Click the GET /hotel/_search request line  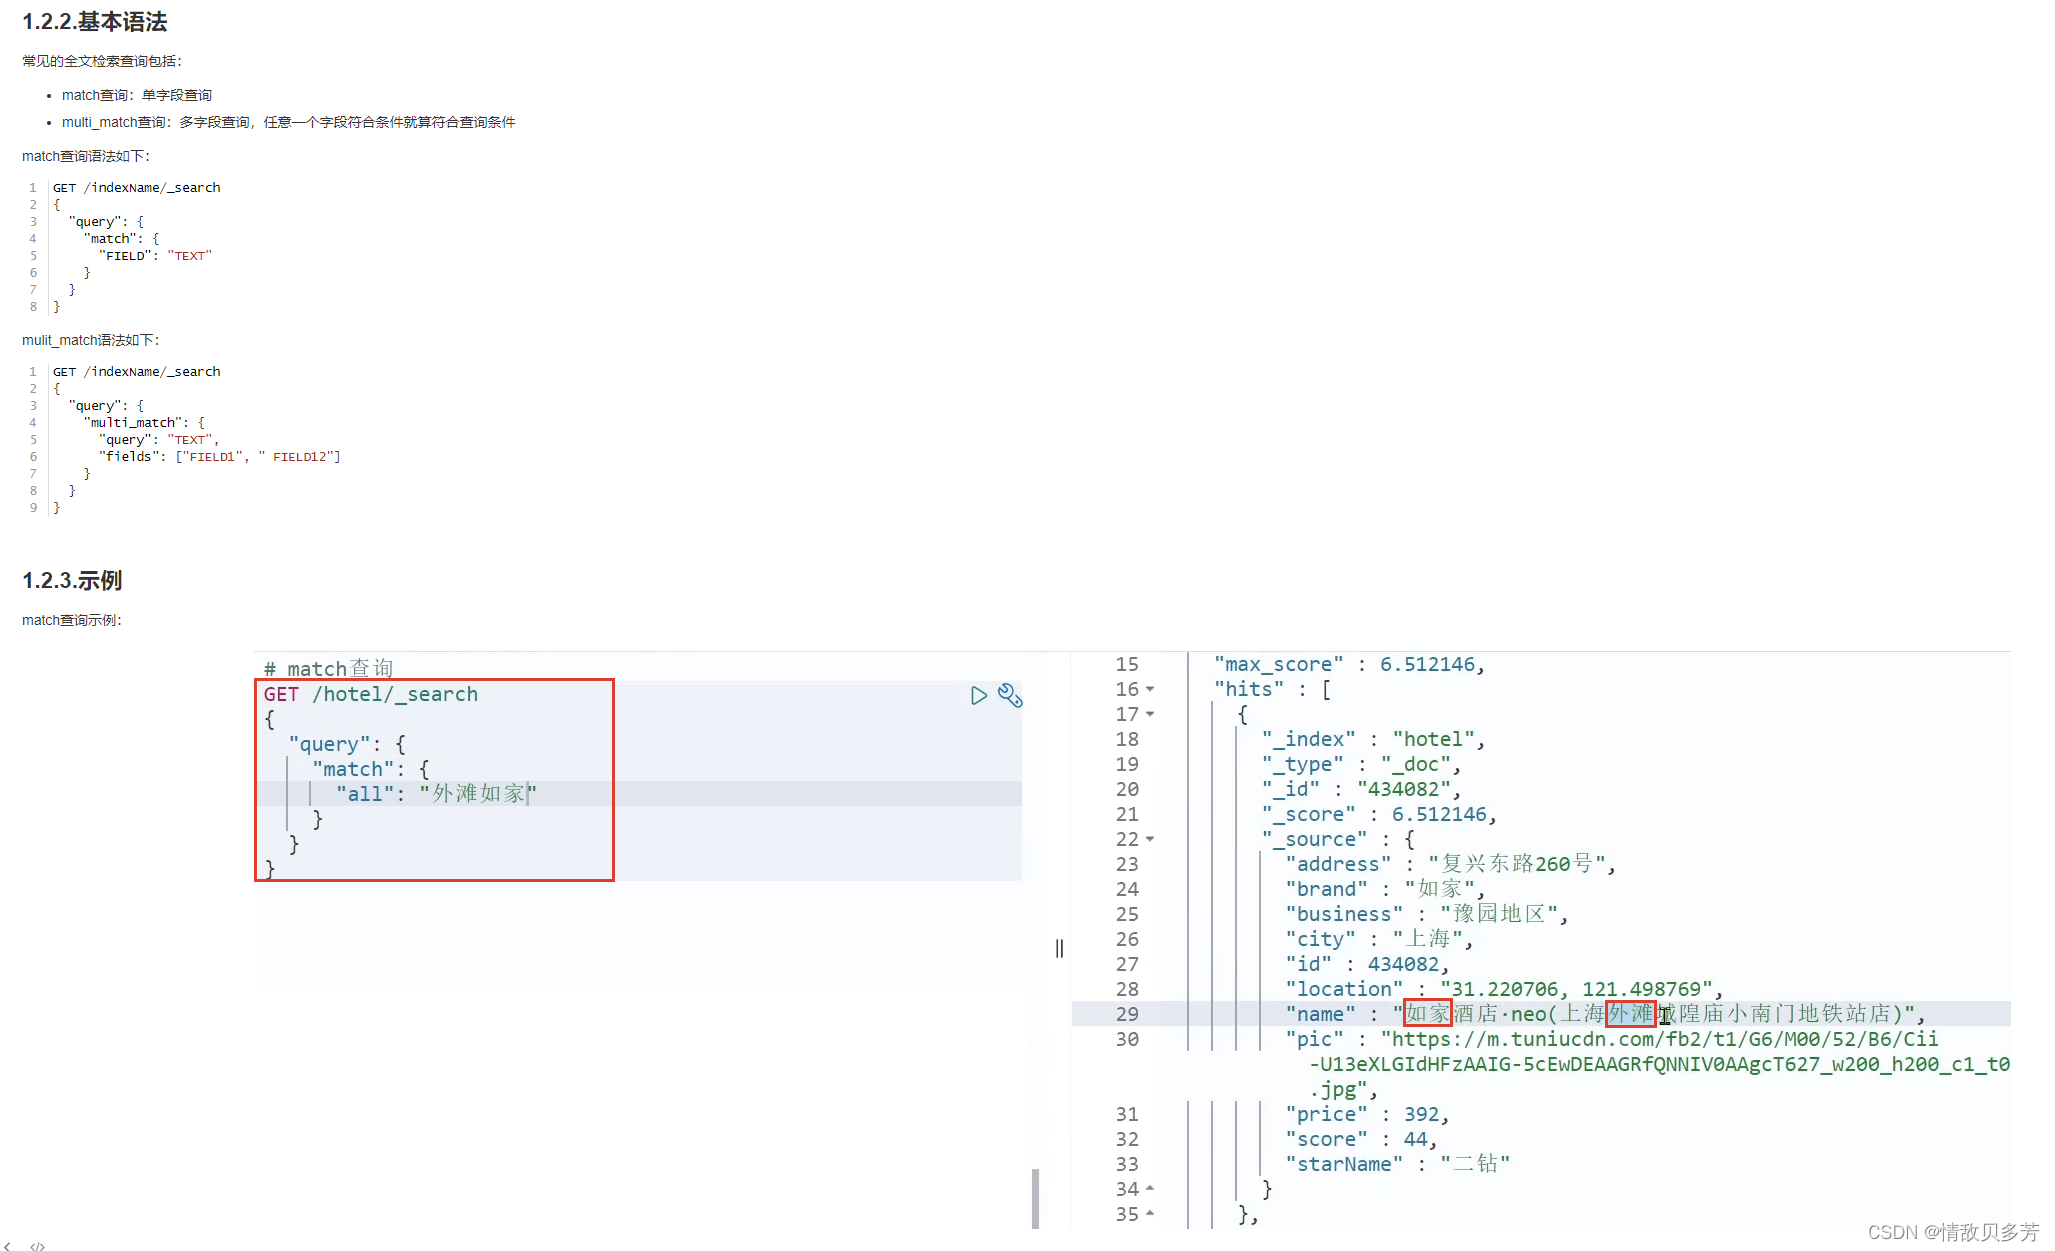tap(371, 694)
